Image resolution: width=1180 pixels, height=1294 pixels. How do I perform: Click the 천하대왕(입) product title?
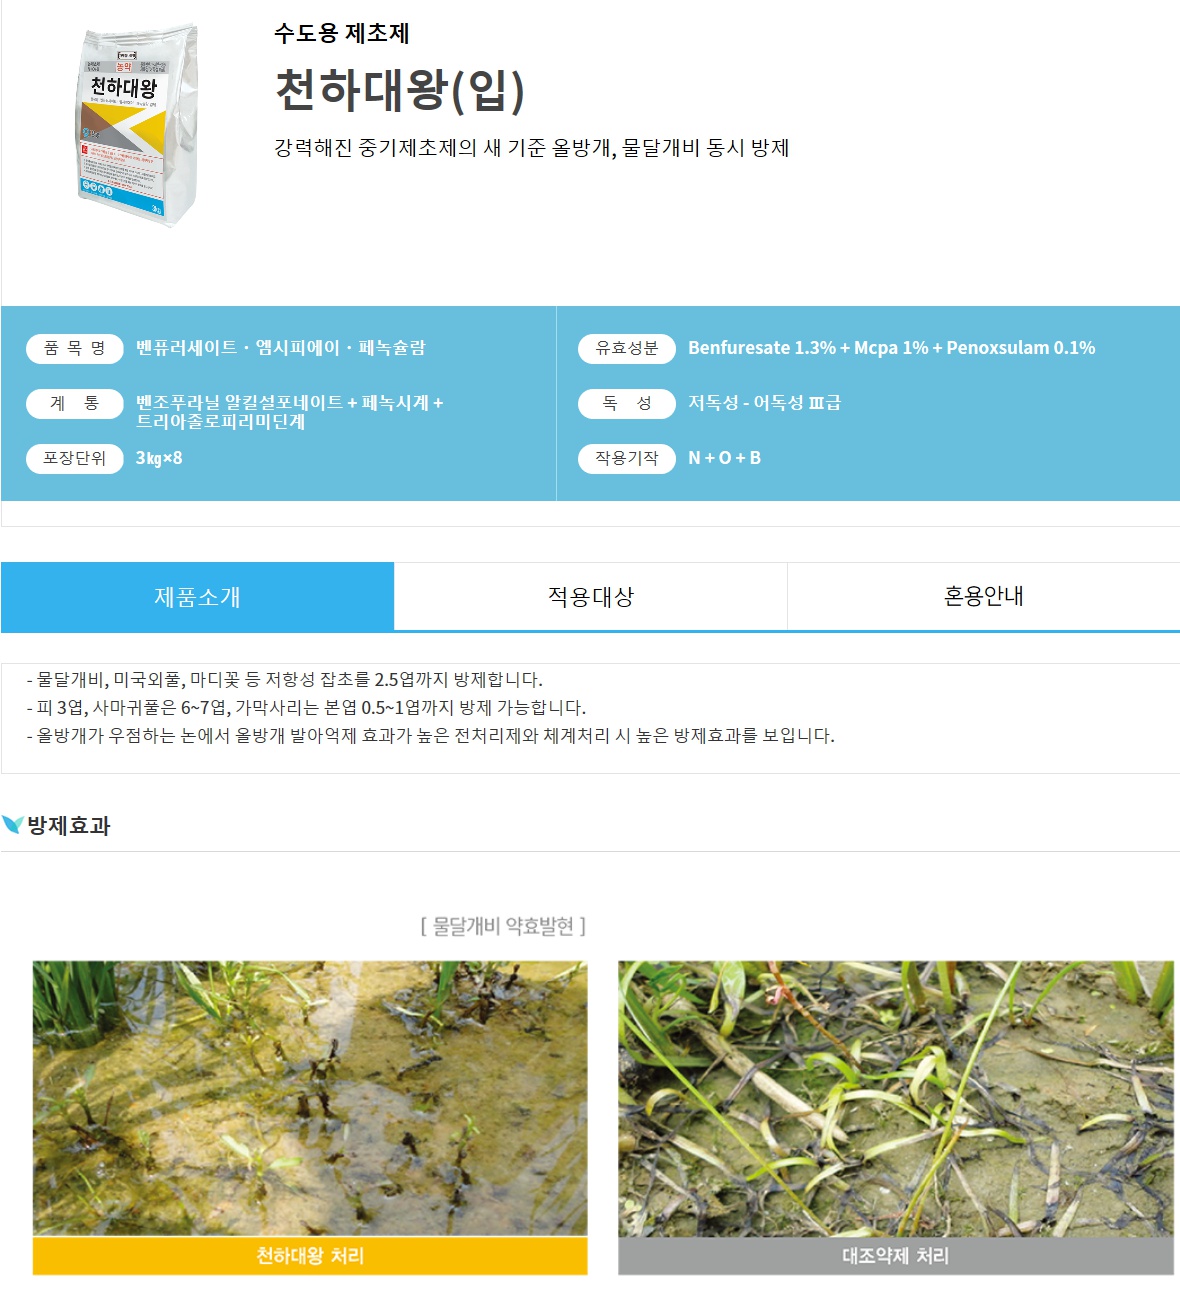click(400, 90)
